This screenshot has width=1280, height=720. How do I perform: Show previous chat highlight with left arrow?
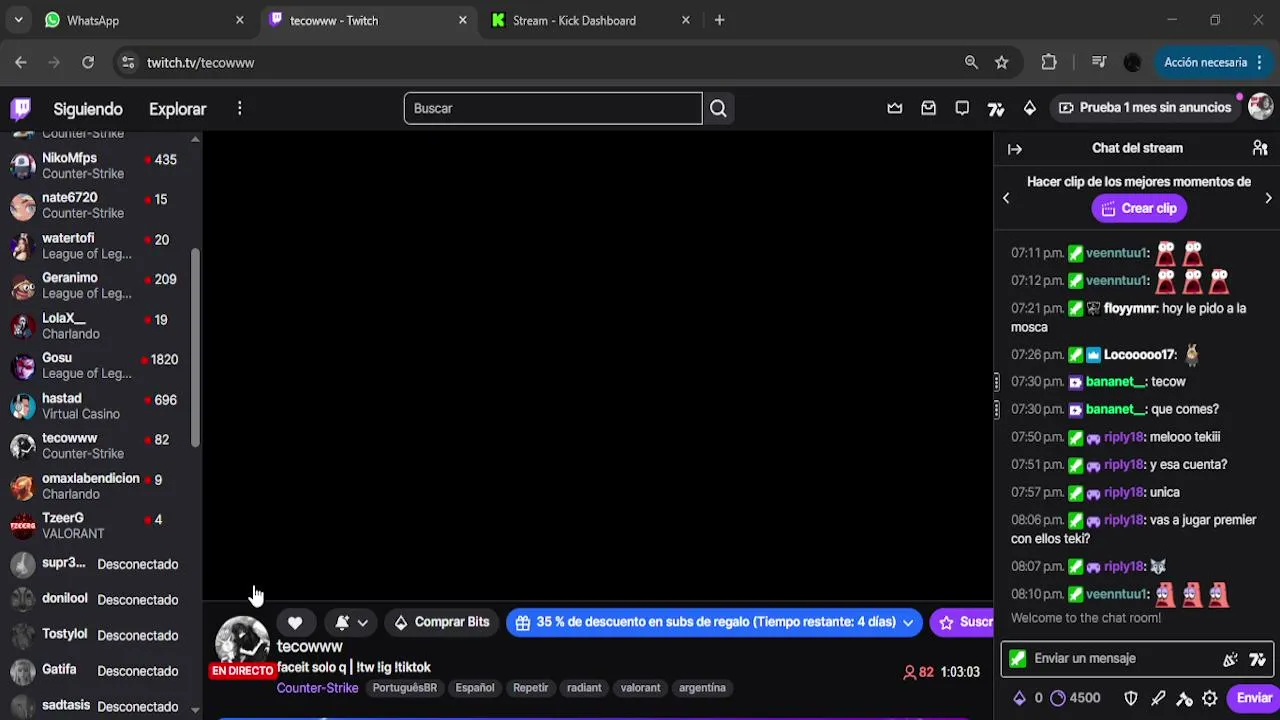[1006, 198]
